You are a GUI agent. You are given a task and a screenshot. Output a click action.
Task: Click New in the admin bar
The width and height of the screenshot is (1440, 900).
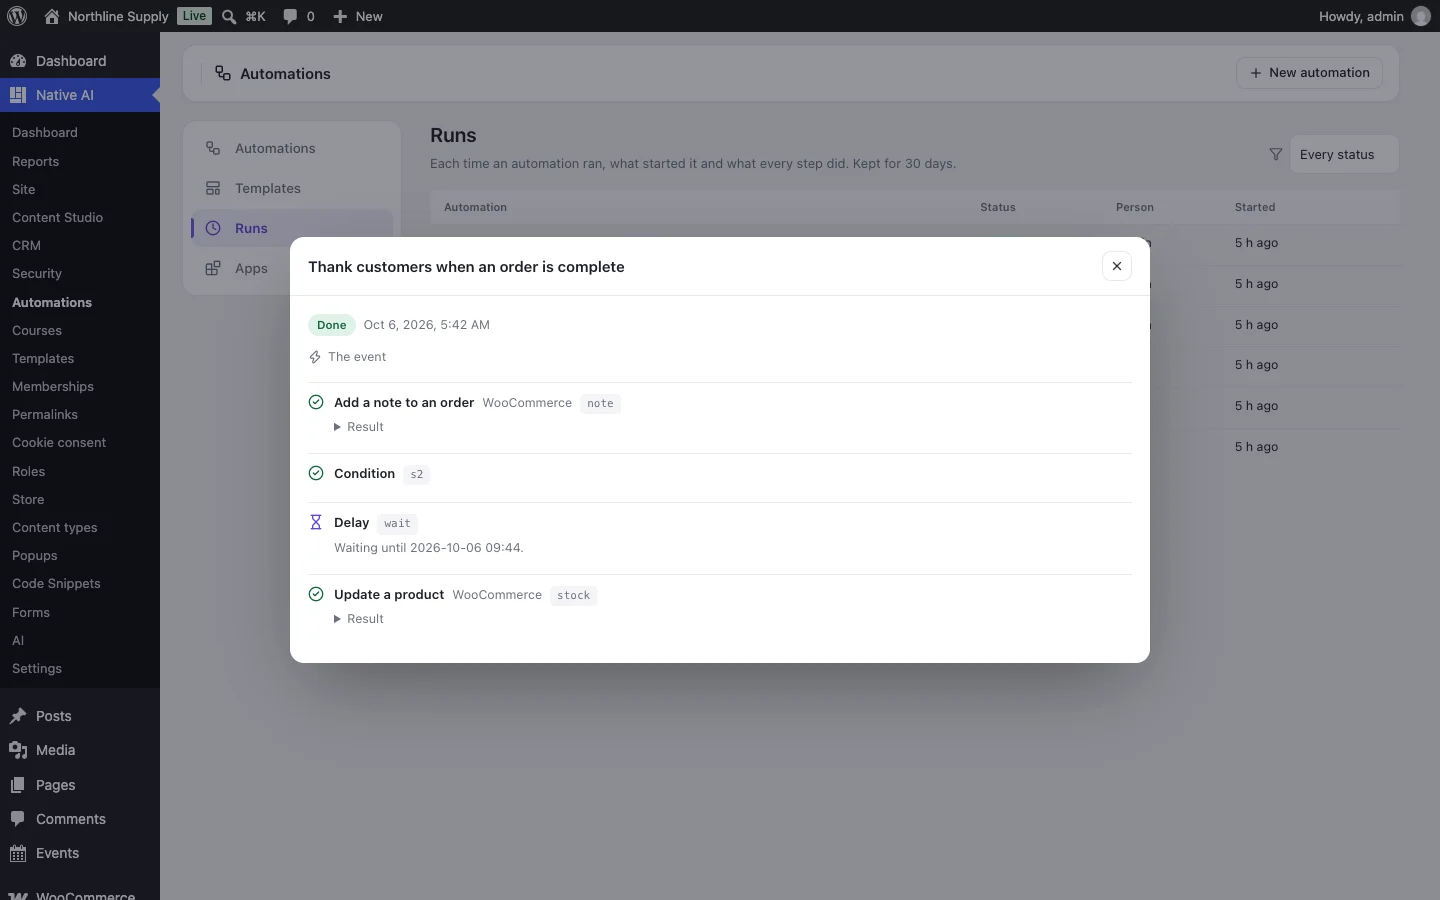[358, 16]
